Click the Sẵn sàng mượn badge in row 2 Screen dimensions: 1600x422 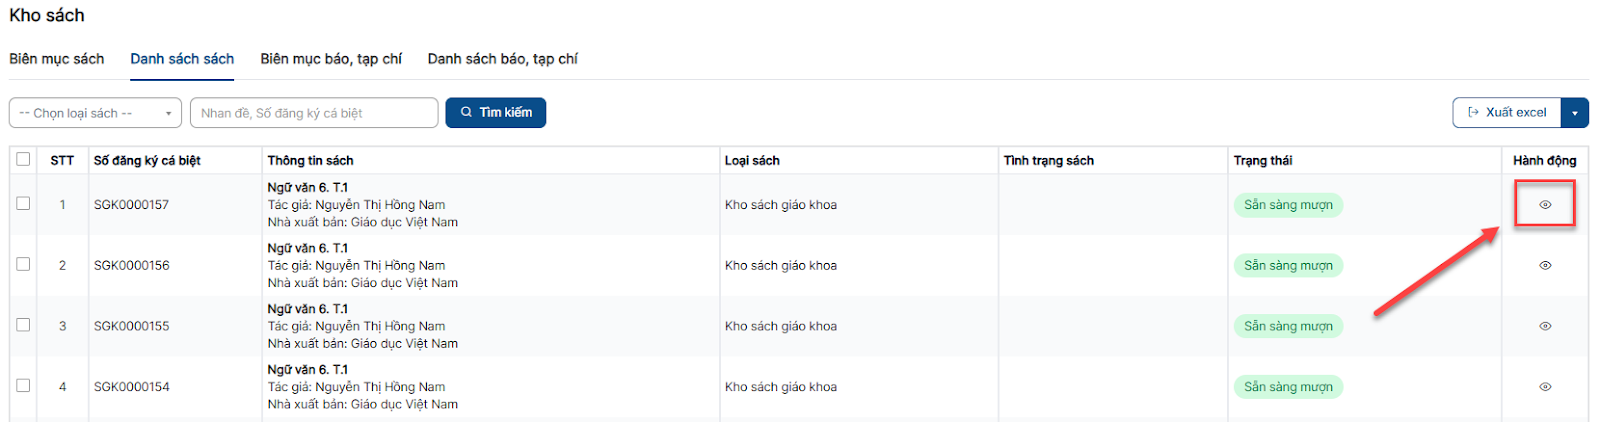tap(1288, 266)
